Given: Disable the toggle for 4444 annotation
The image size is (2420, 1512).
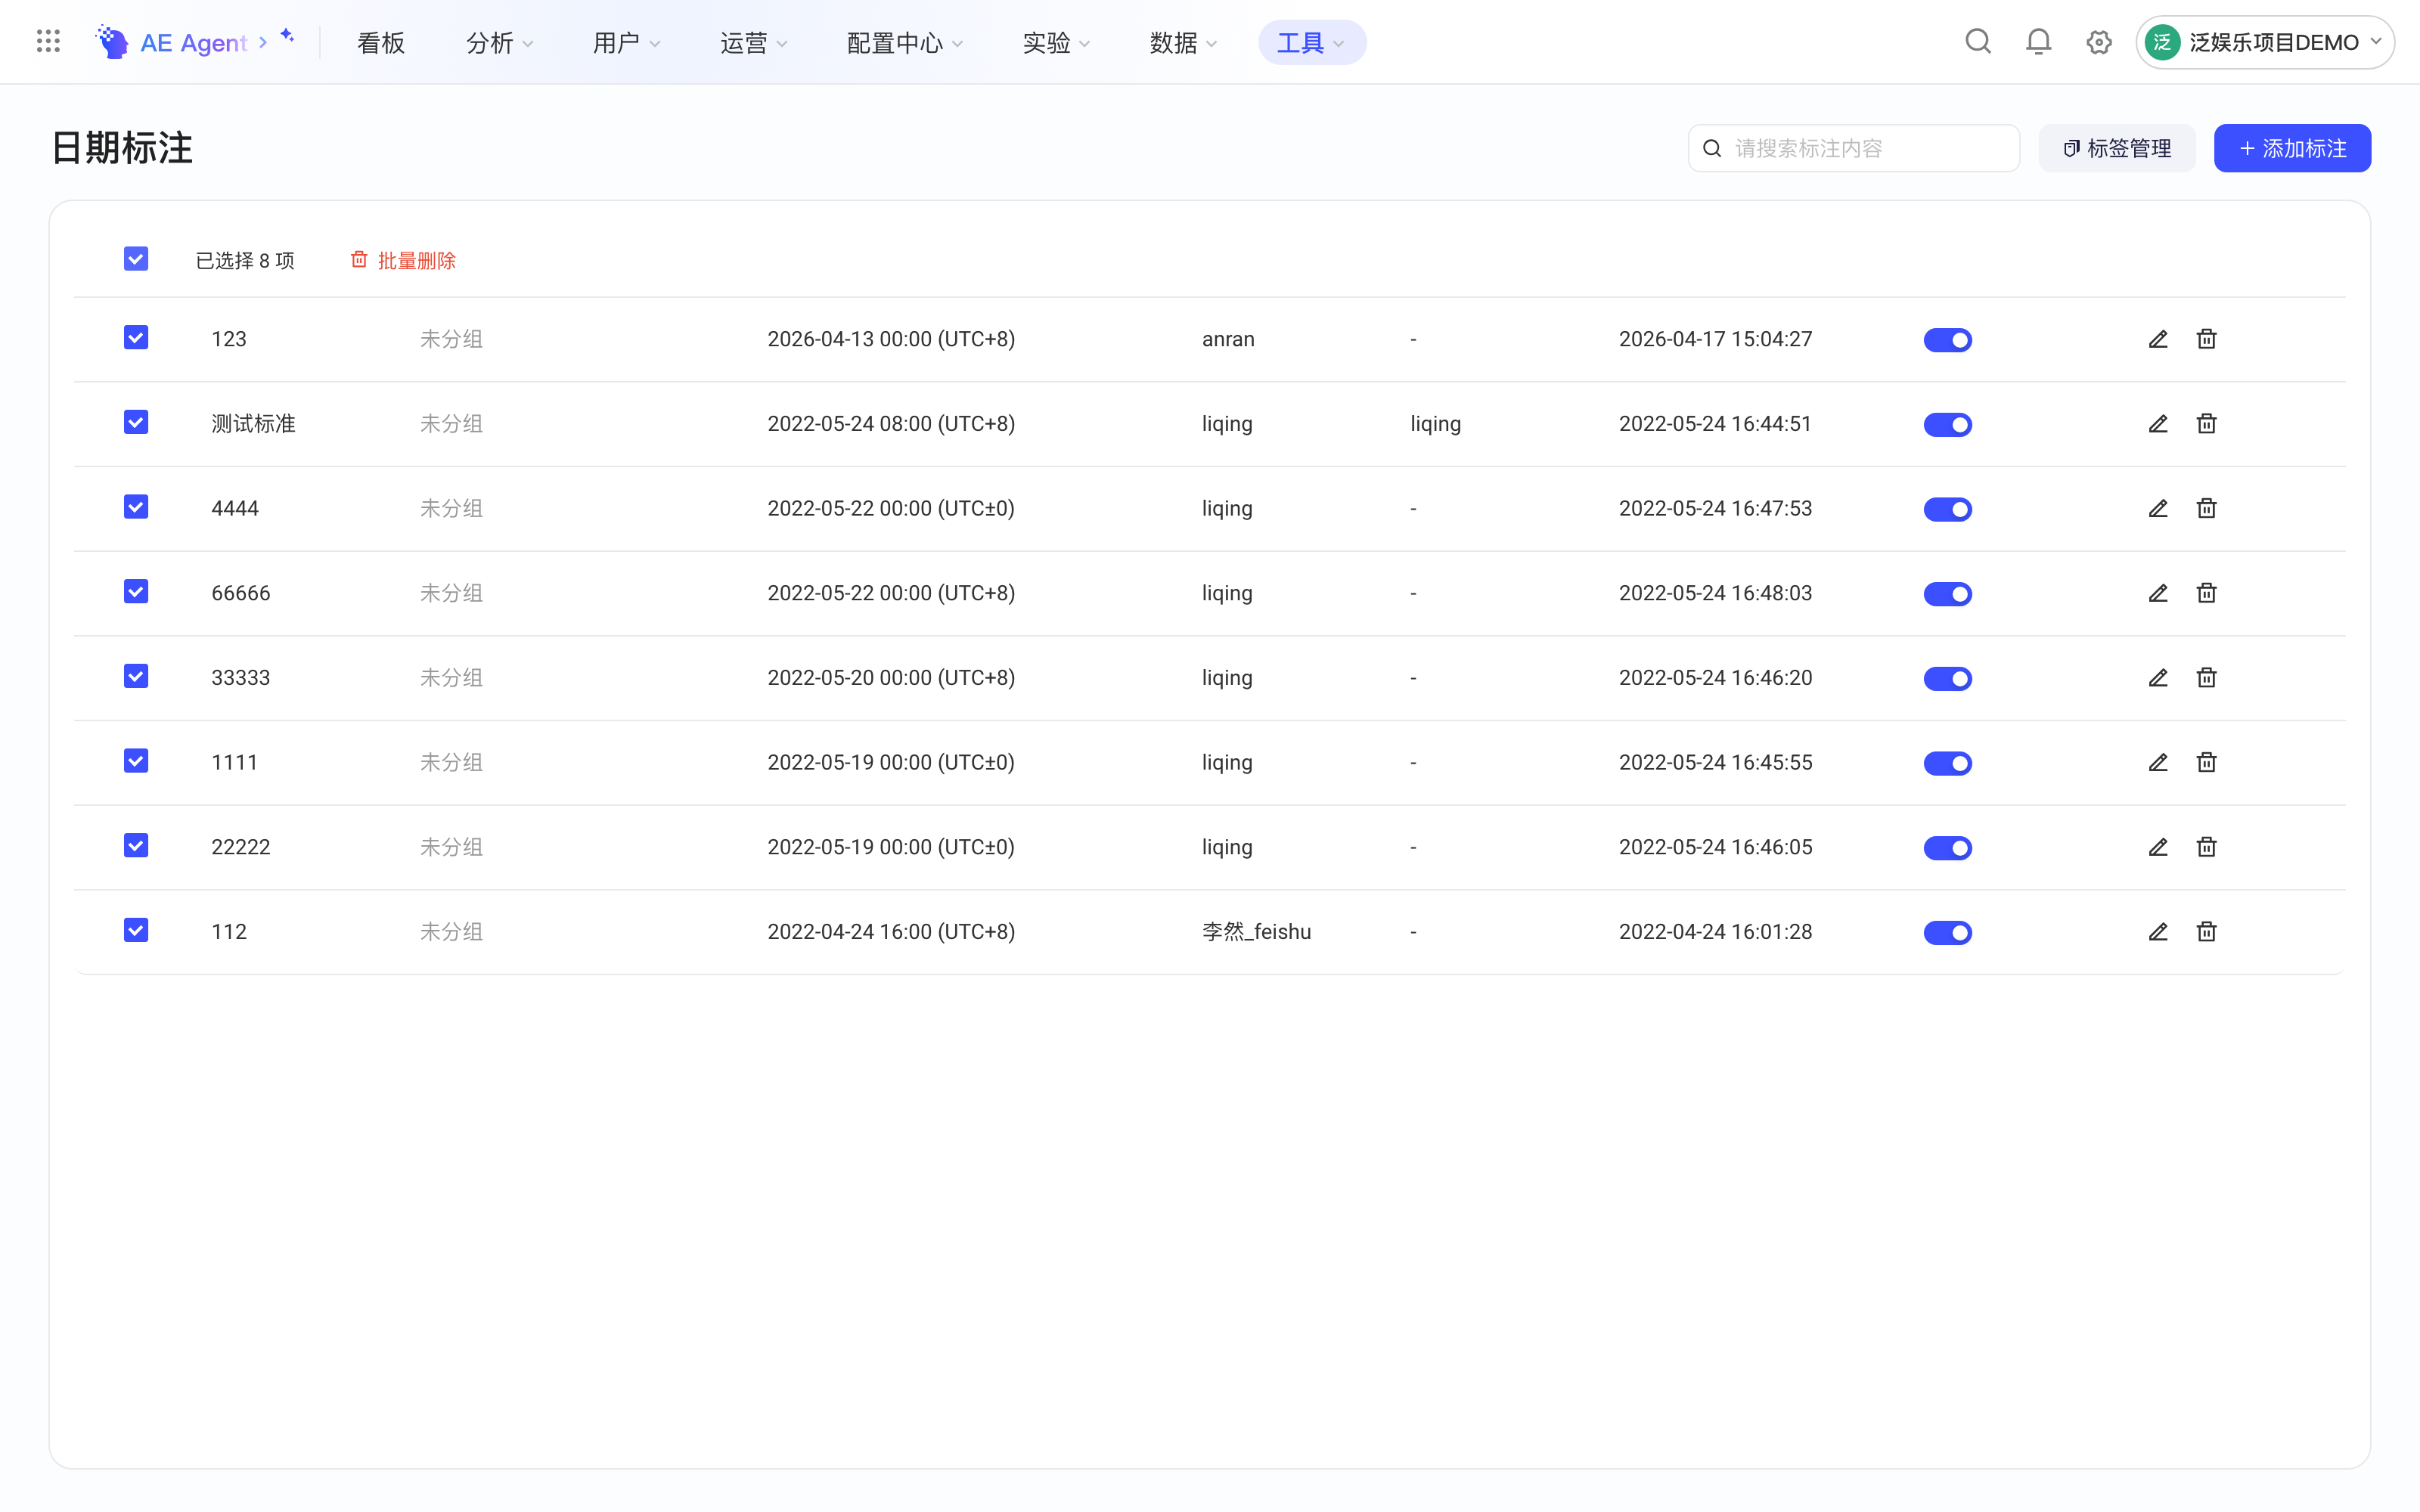Looking at the screenshot, I should coord(1947,509).
